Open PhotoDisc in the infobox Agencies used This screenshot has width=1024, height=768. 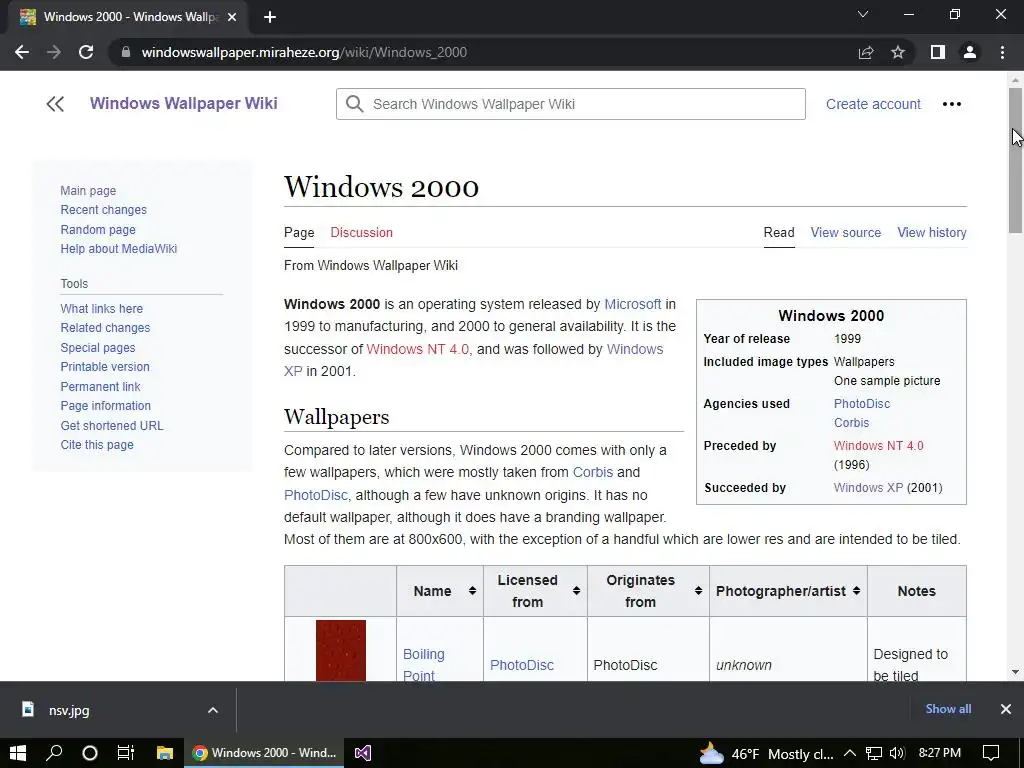(861, 404)
